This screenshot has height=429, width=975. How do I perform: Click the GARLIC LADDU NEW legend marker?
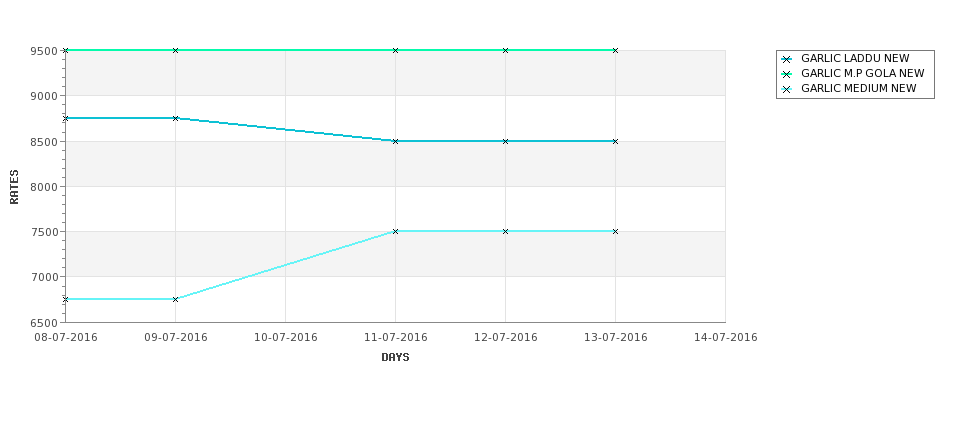(787, 60)
